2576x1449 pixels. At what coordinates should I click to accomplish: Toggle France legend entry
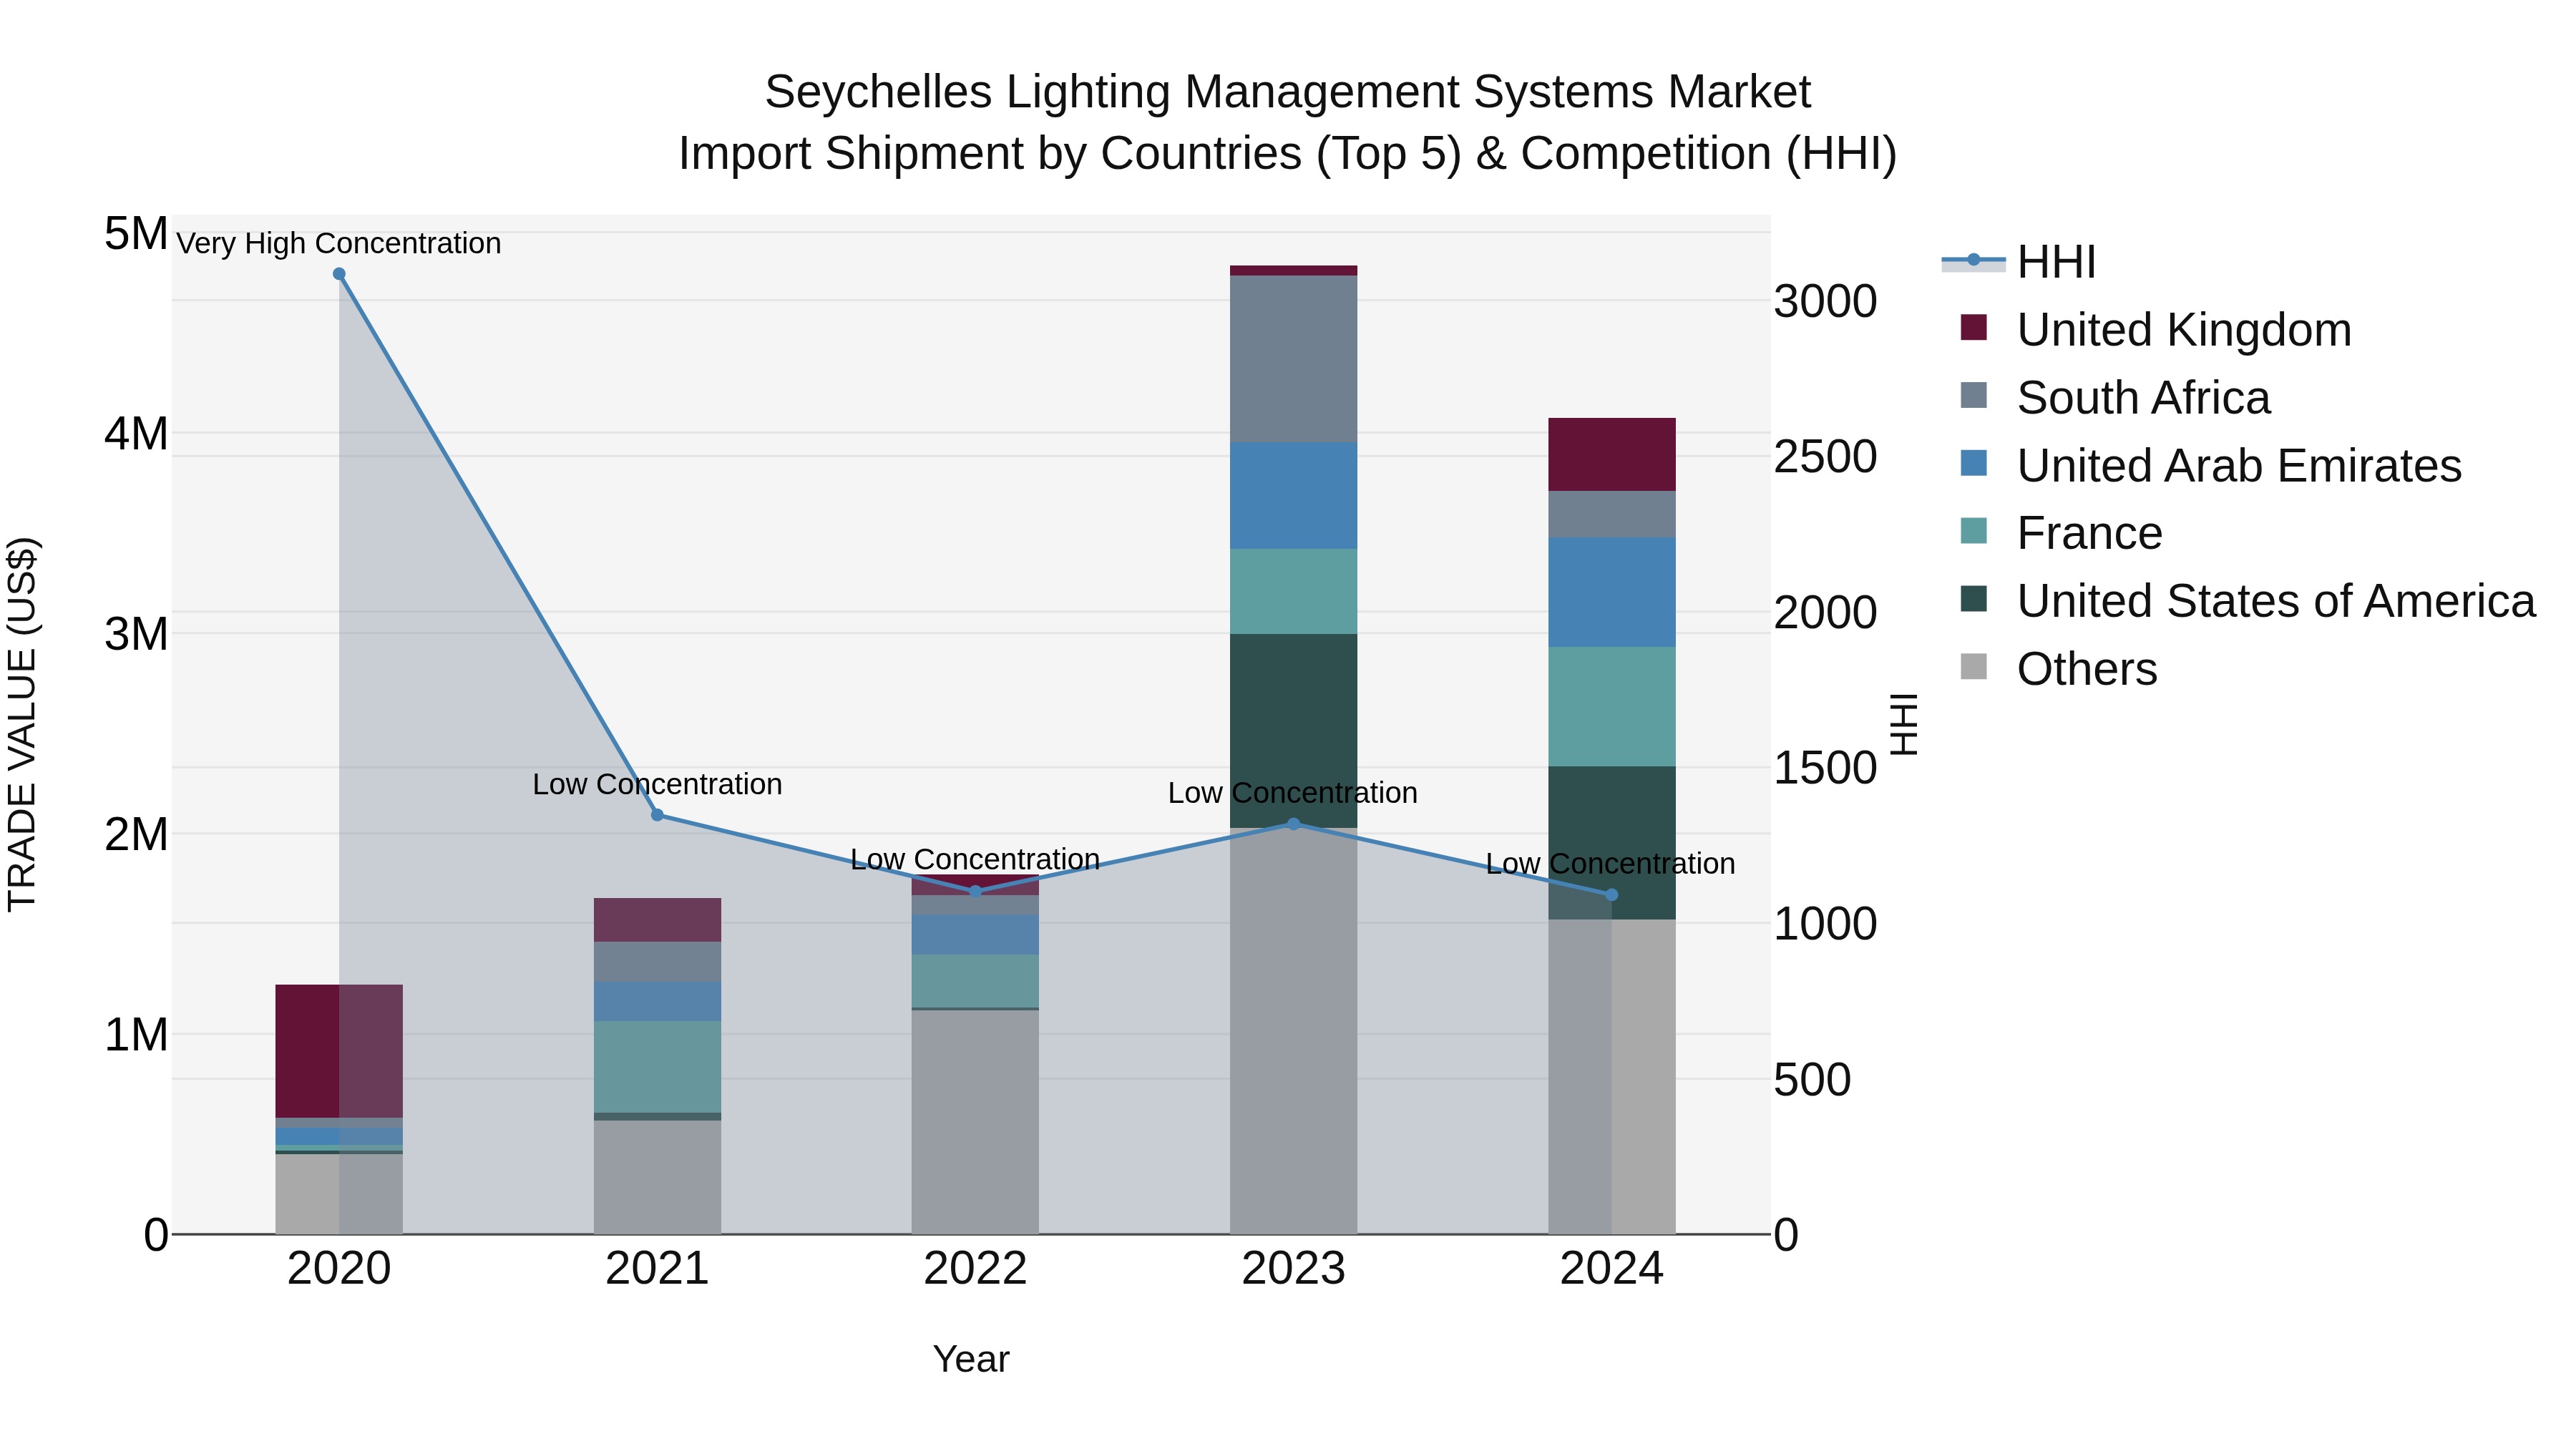pos(2061,533)
